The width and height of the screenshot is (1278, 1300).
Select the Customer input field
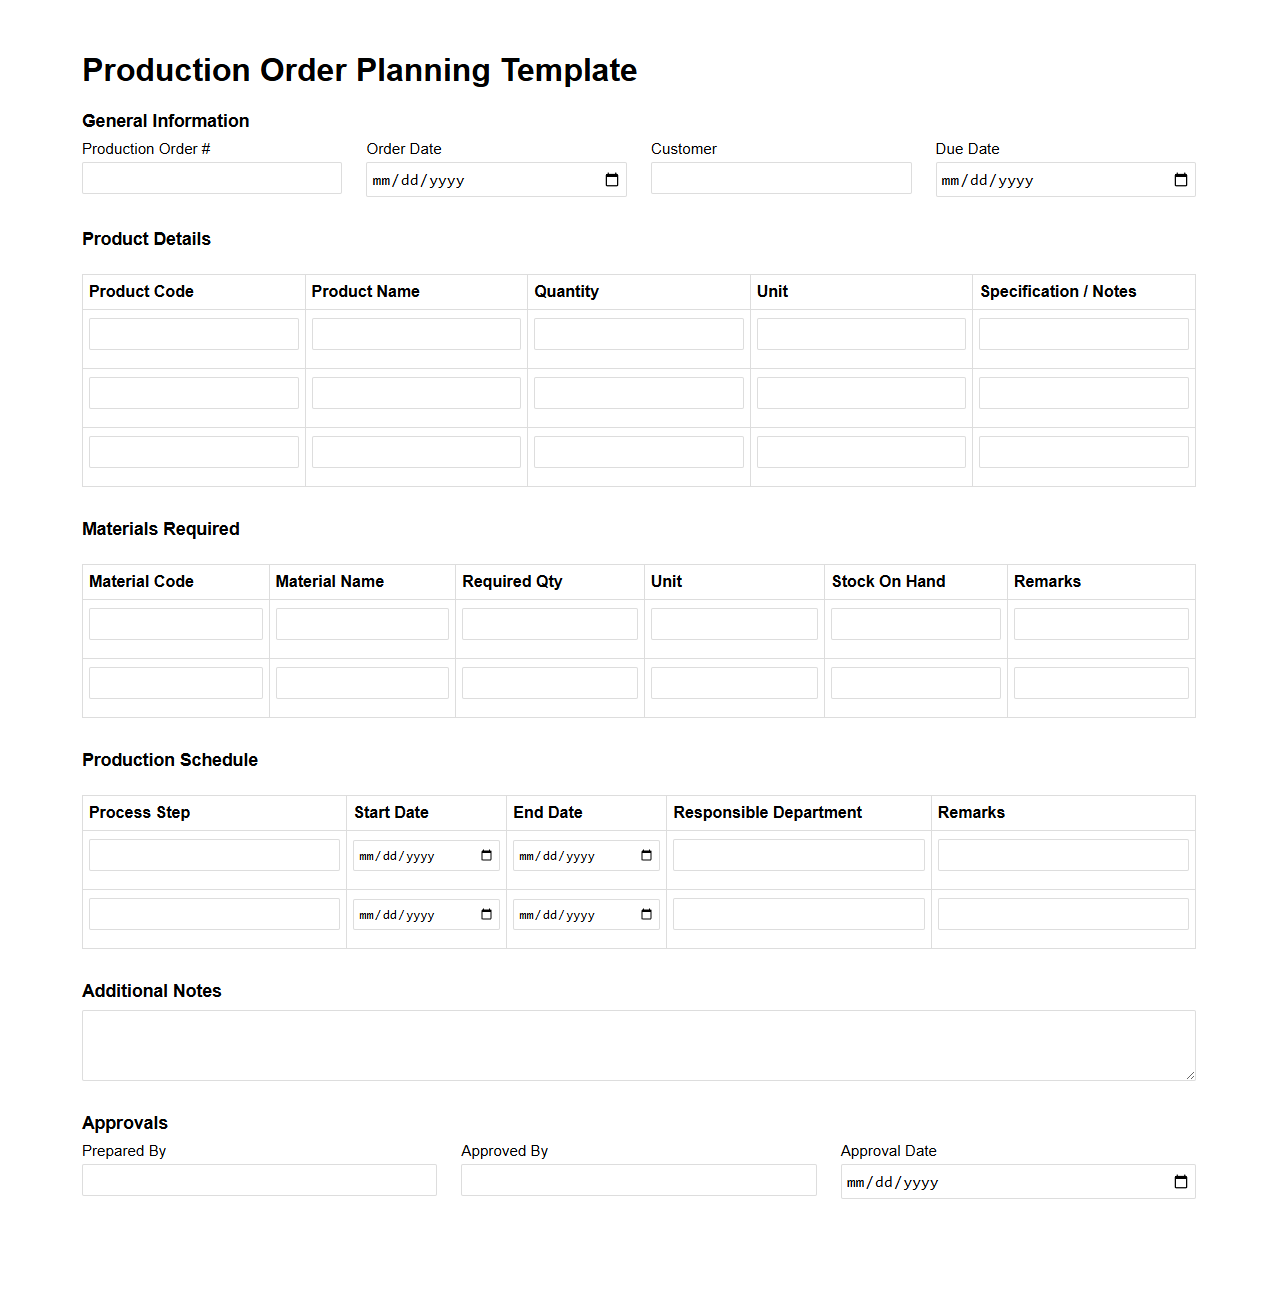[780, 178]
